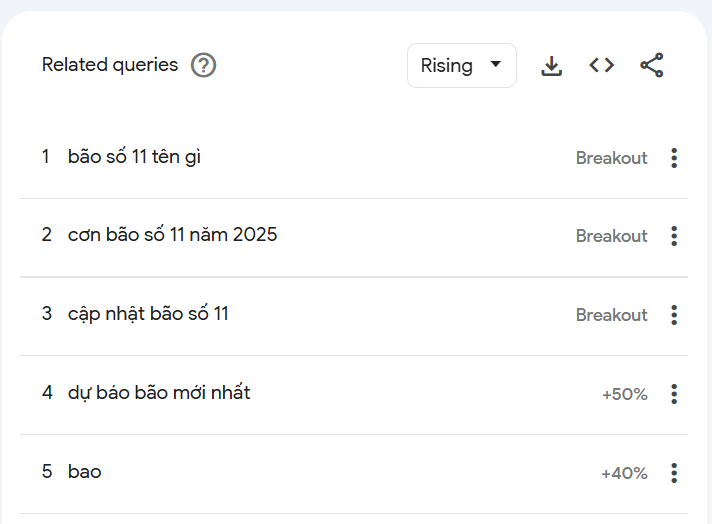The image size is (712, 524).
Task: Open more options for 'cập nhật bão số 11'
Action: (x=675, y=315)
